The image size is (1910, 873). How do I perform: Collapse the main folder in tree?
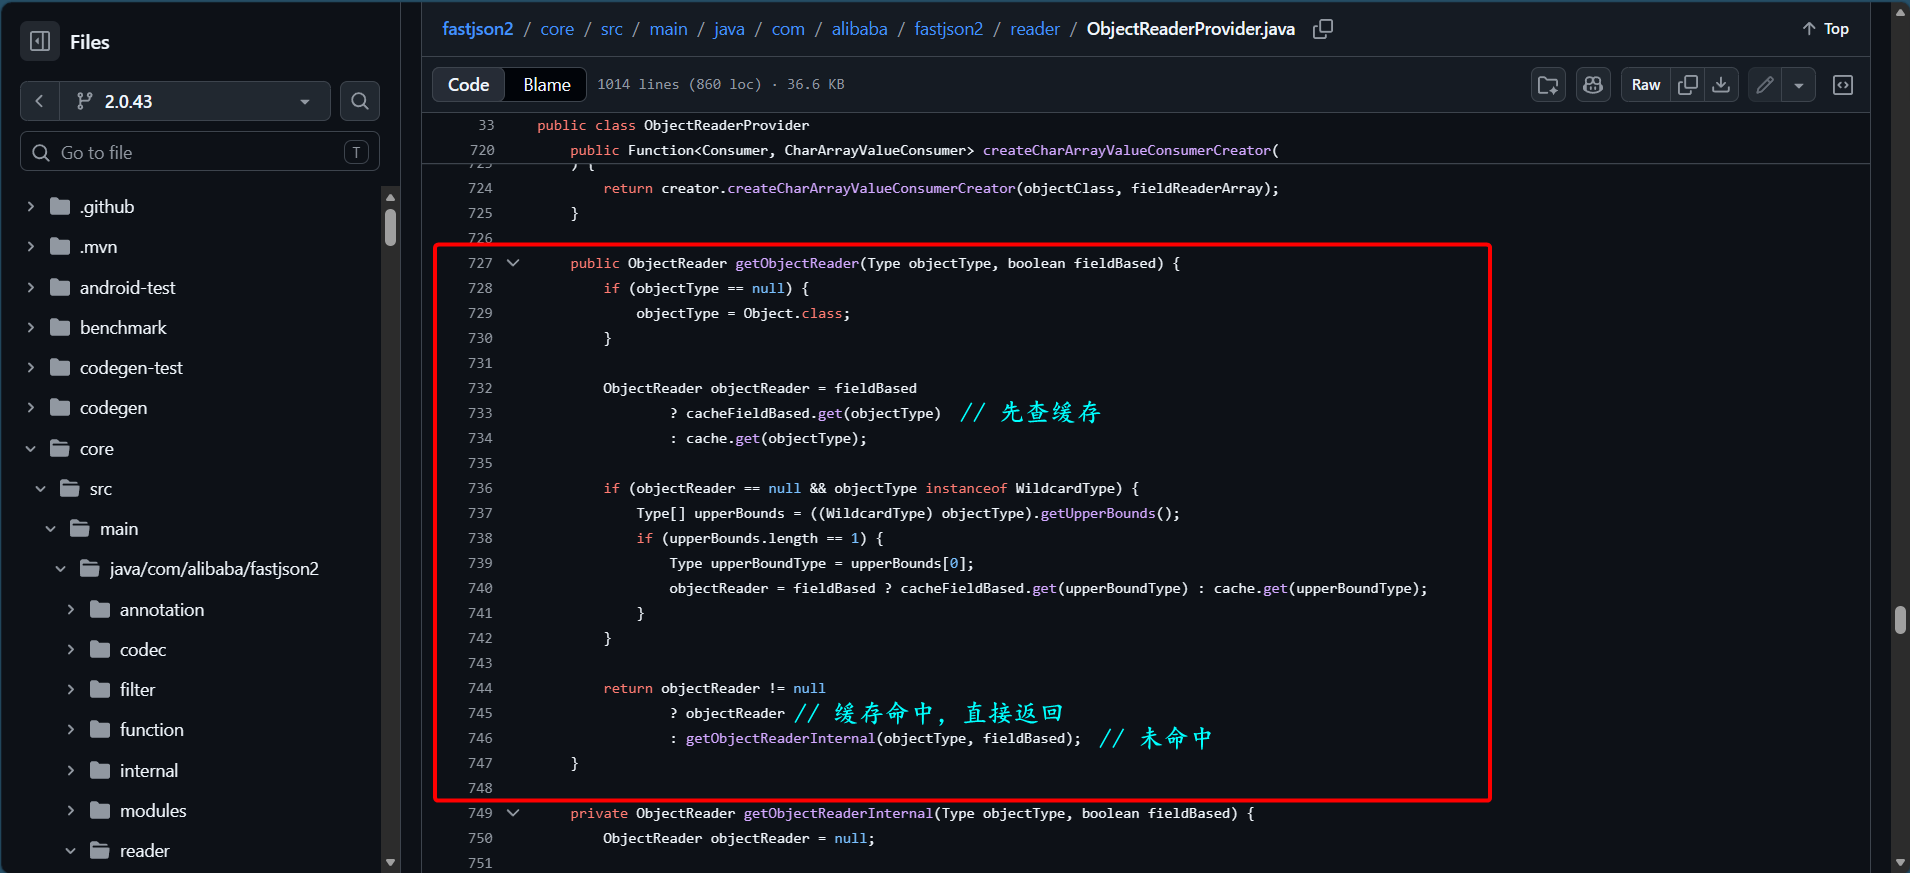[x=50, y=529]
